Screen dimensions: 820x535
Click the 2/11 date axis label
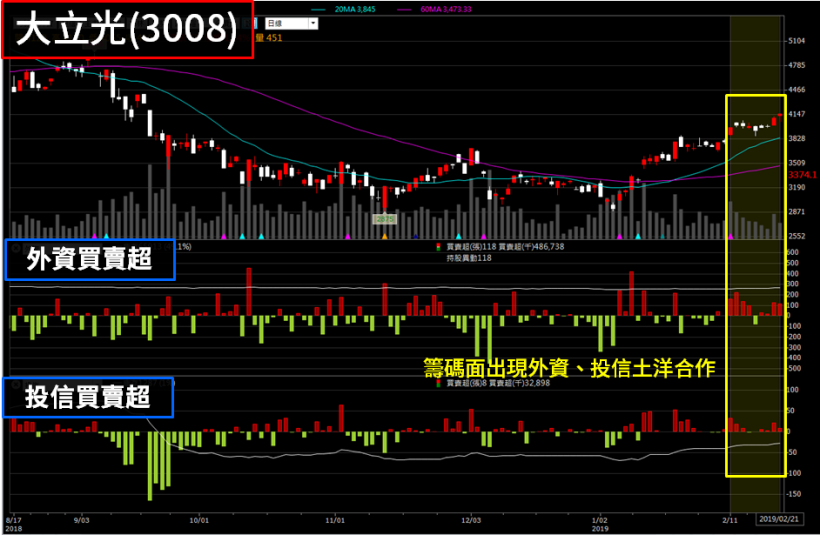coord(730,520)
